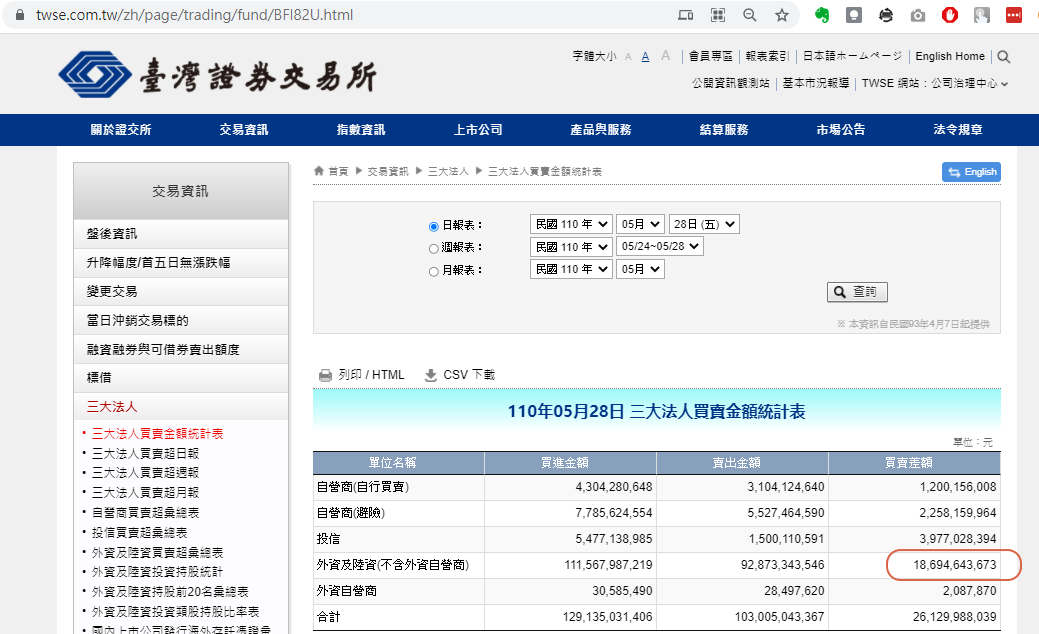
Task: Click the zoom magnifier icon in address bar
Action: 750,15
